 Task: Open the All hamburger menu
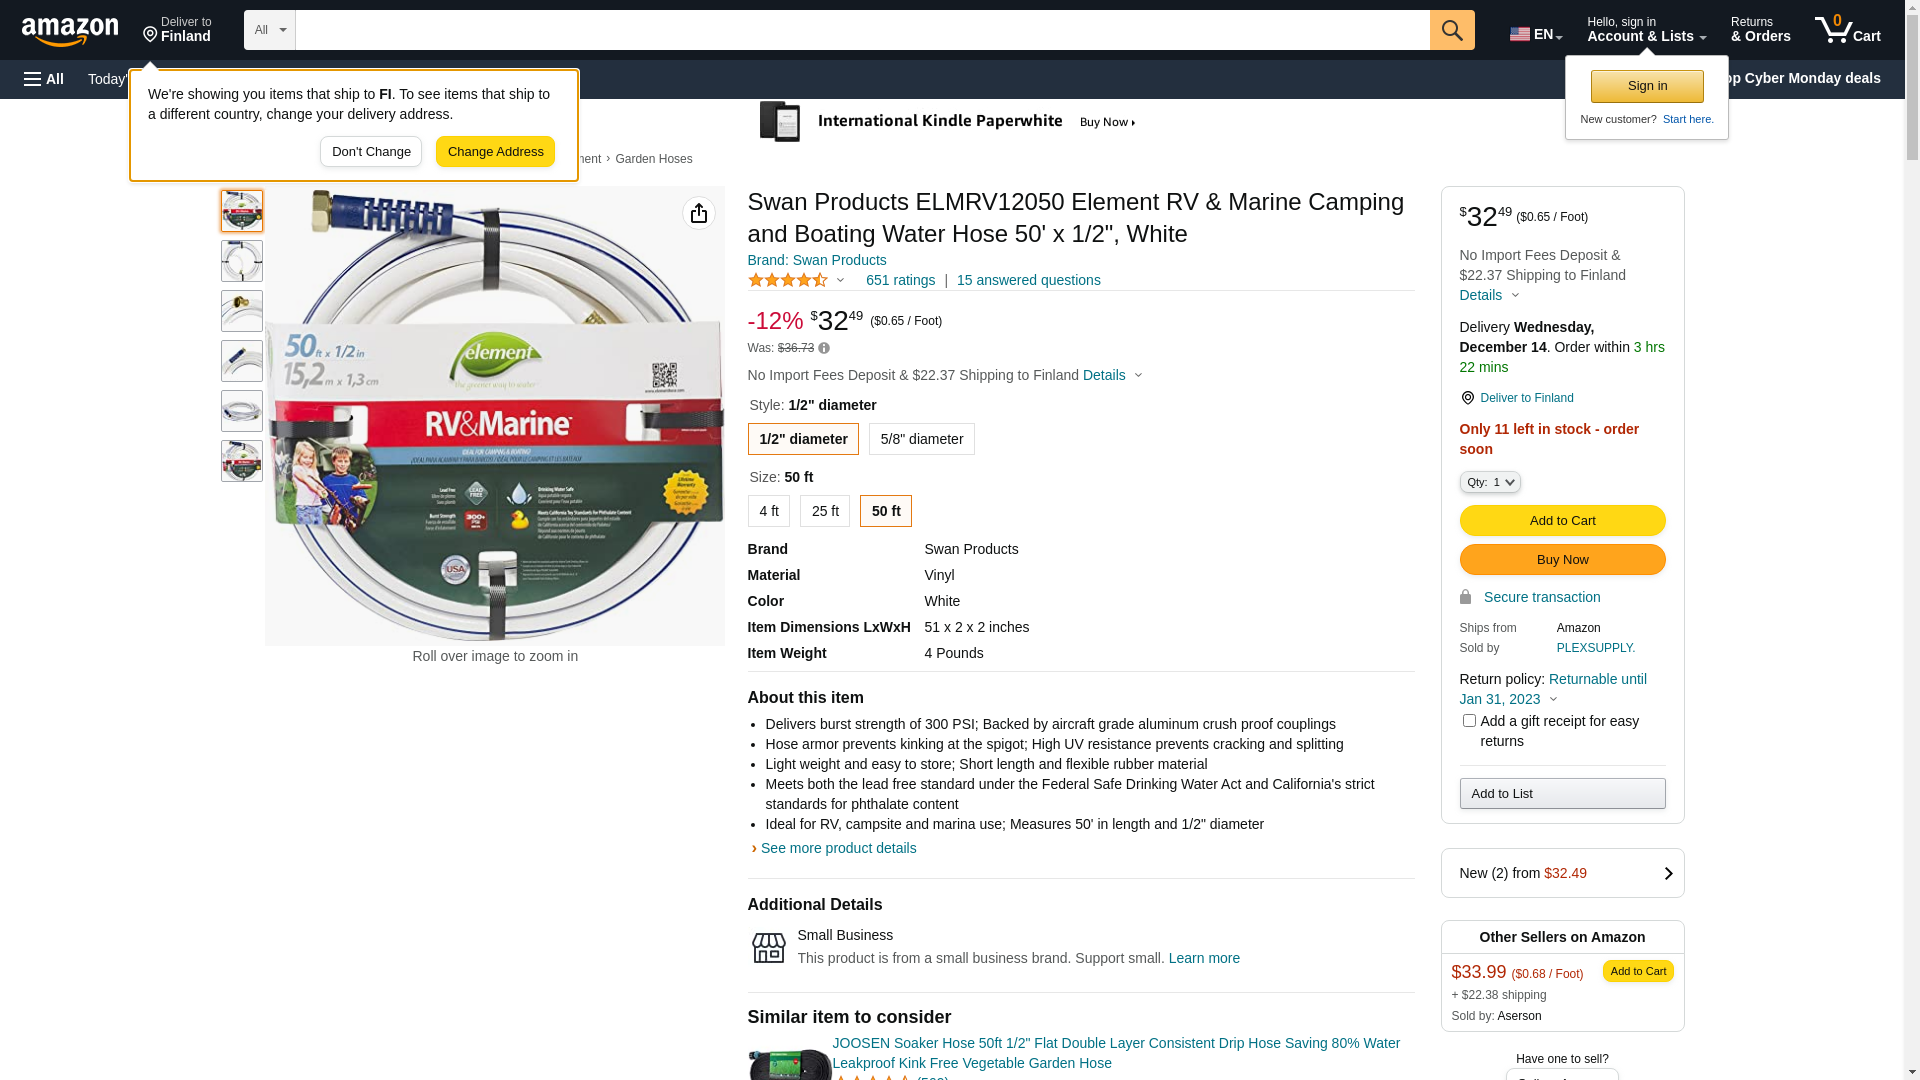[44, 79]
